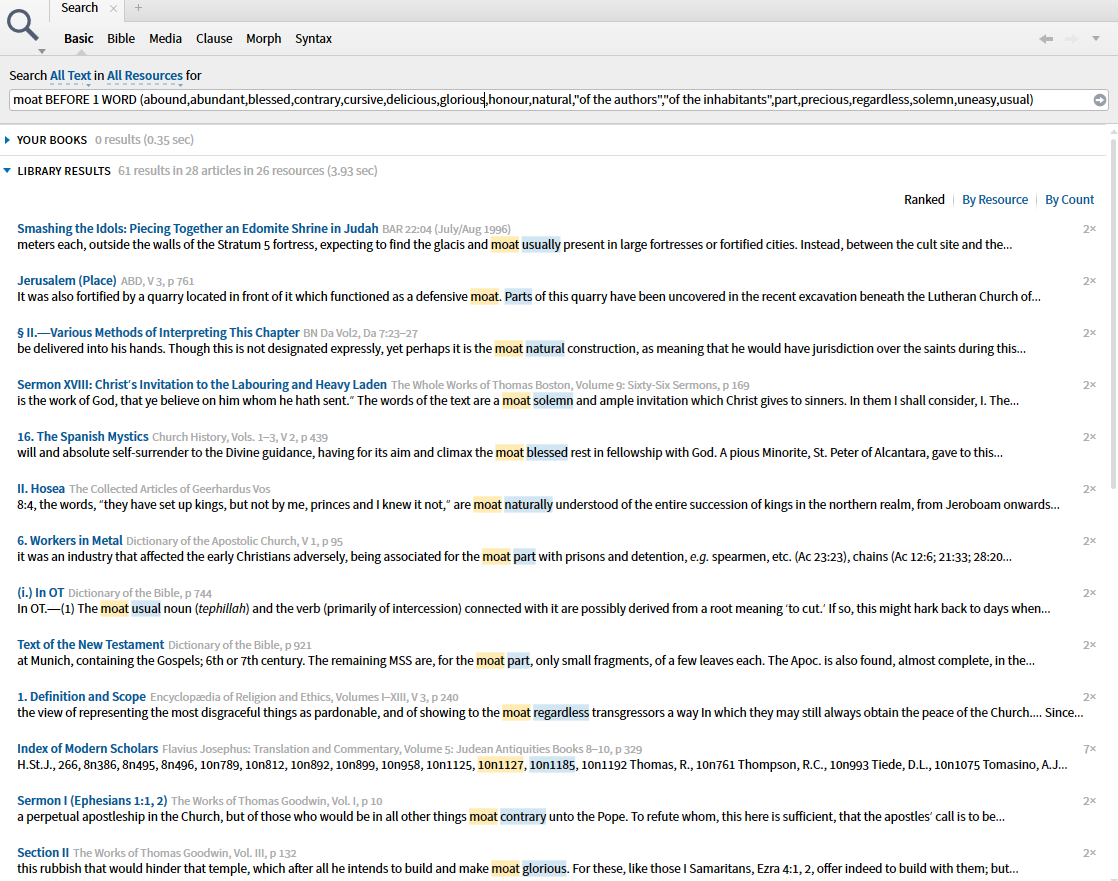Switch to the Syntax search type
This screenshot has height=881, width=1118.
pyautogui.click(x=314, y=38)
